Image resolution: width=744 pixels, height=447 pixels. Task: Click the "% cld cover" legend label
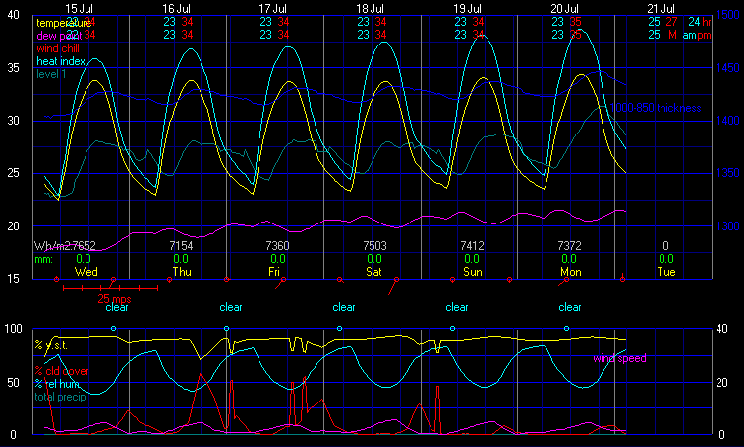(61, 371)
